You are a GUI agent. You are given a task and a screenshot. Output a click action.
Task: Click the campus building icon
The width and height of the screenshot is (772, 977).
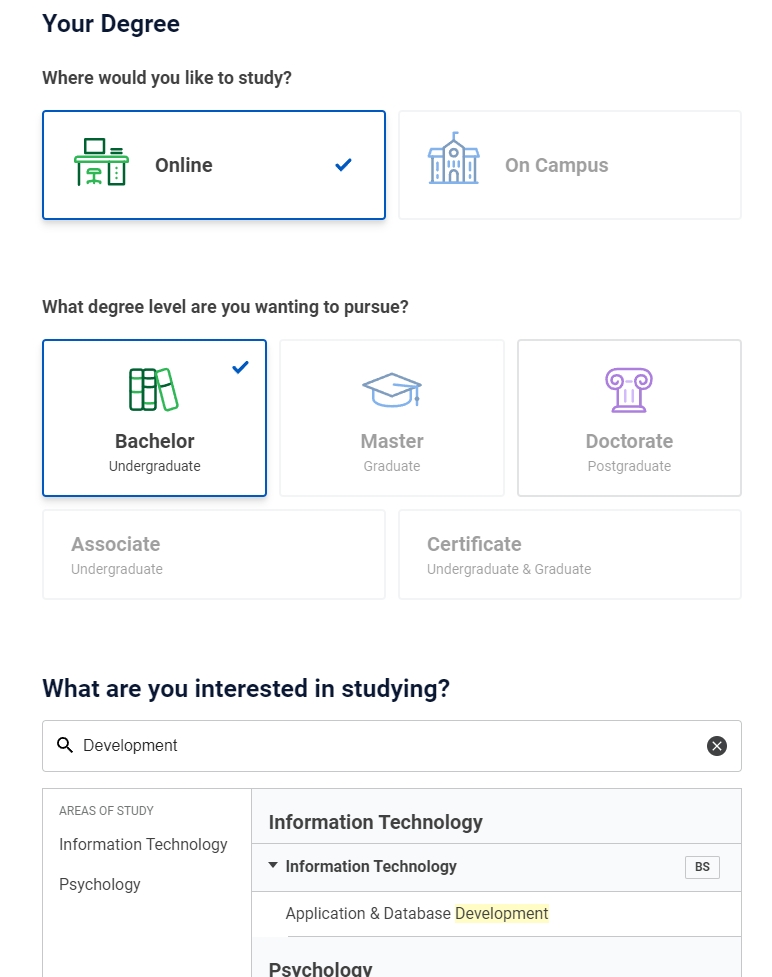click(x=453, y=159)
